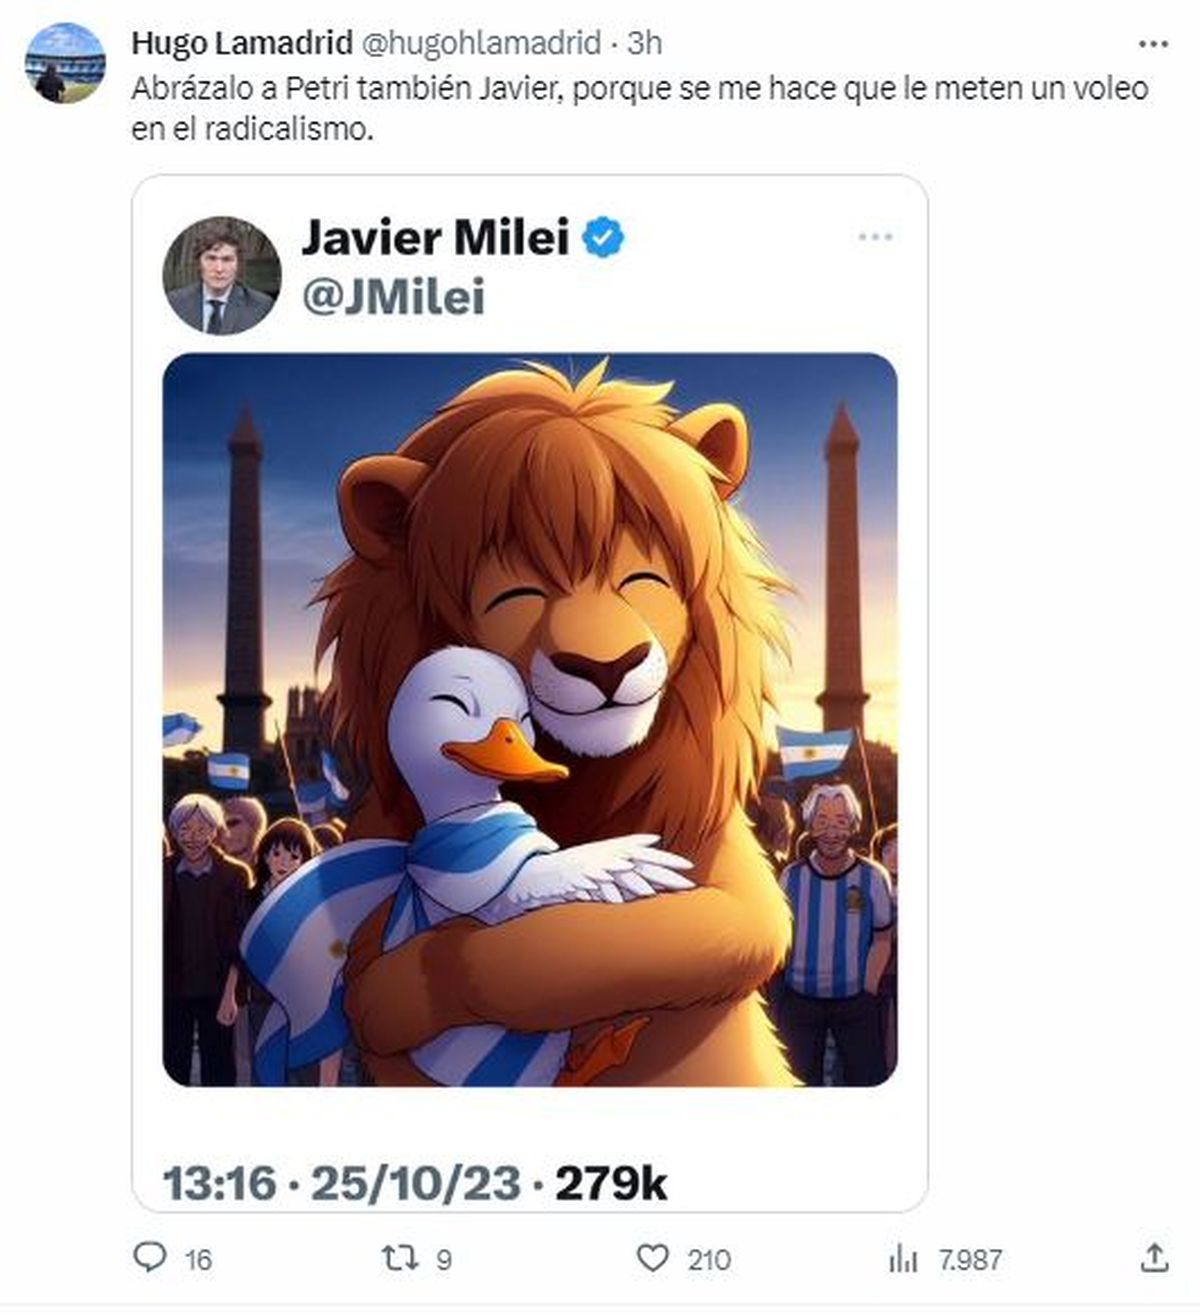Click the share upload arrow icon
Screen dimensions: 1200x1315
(1154, 1257)
